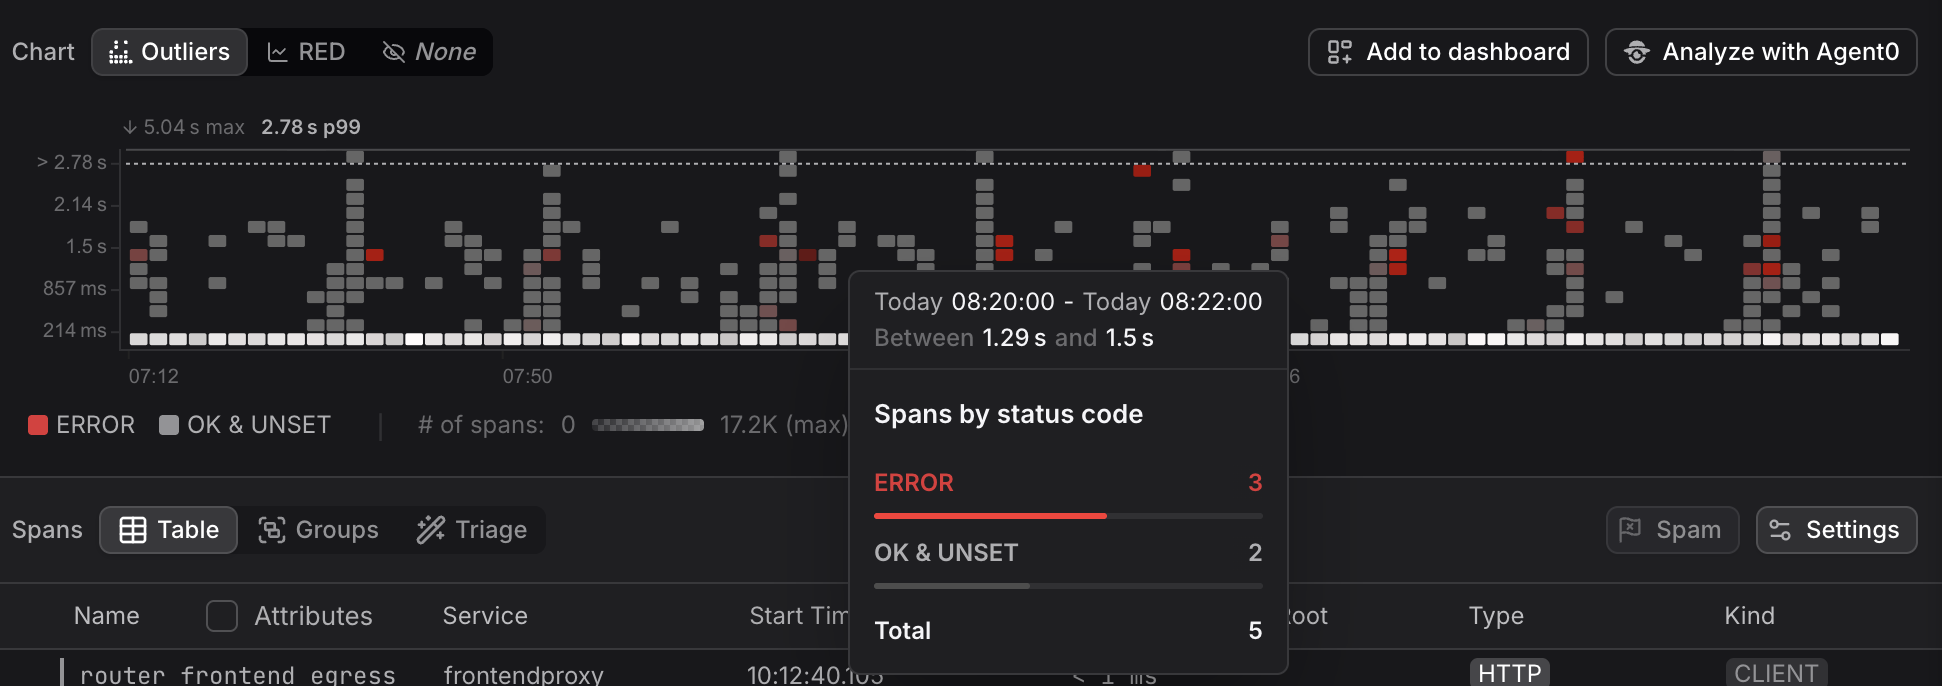Click the Groups view icon

click(271, 530)
